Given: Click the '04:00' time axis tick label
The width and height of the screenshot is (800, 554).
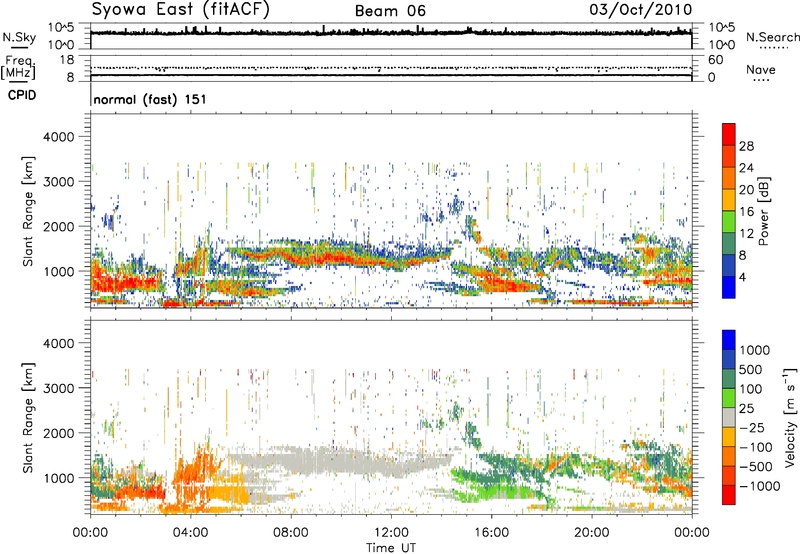Looking at the screenshot, I should [190, 533].
